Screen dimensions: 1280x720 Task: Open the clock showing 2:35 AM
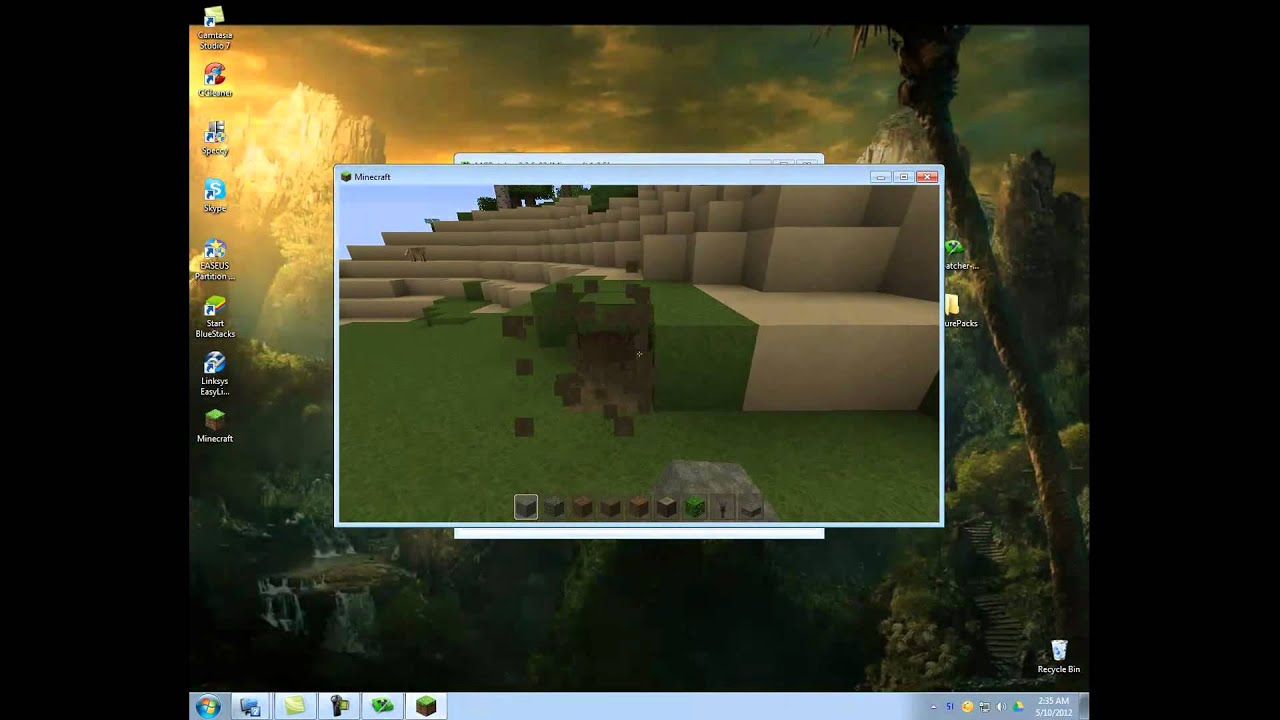click(1054, 707)
